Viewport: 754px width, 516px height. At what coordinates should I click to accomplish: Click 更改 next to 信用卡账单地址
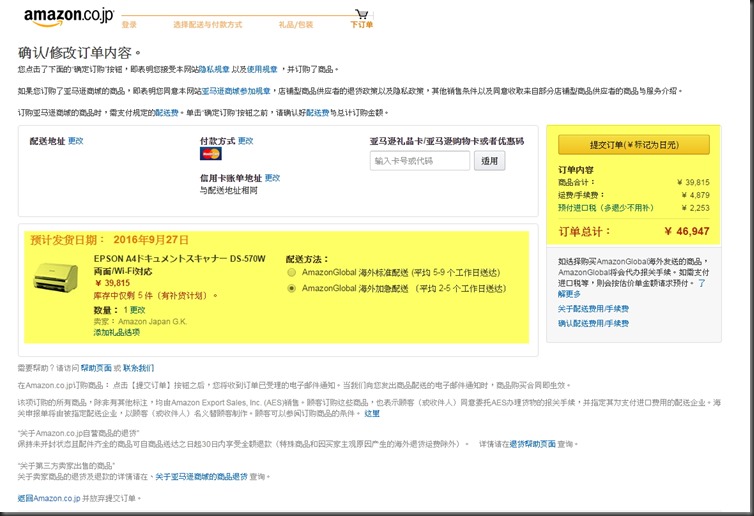272,177
